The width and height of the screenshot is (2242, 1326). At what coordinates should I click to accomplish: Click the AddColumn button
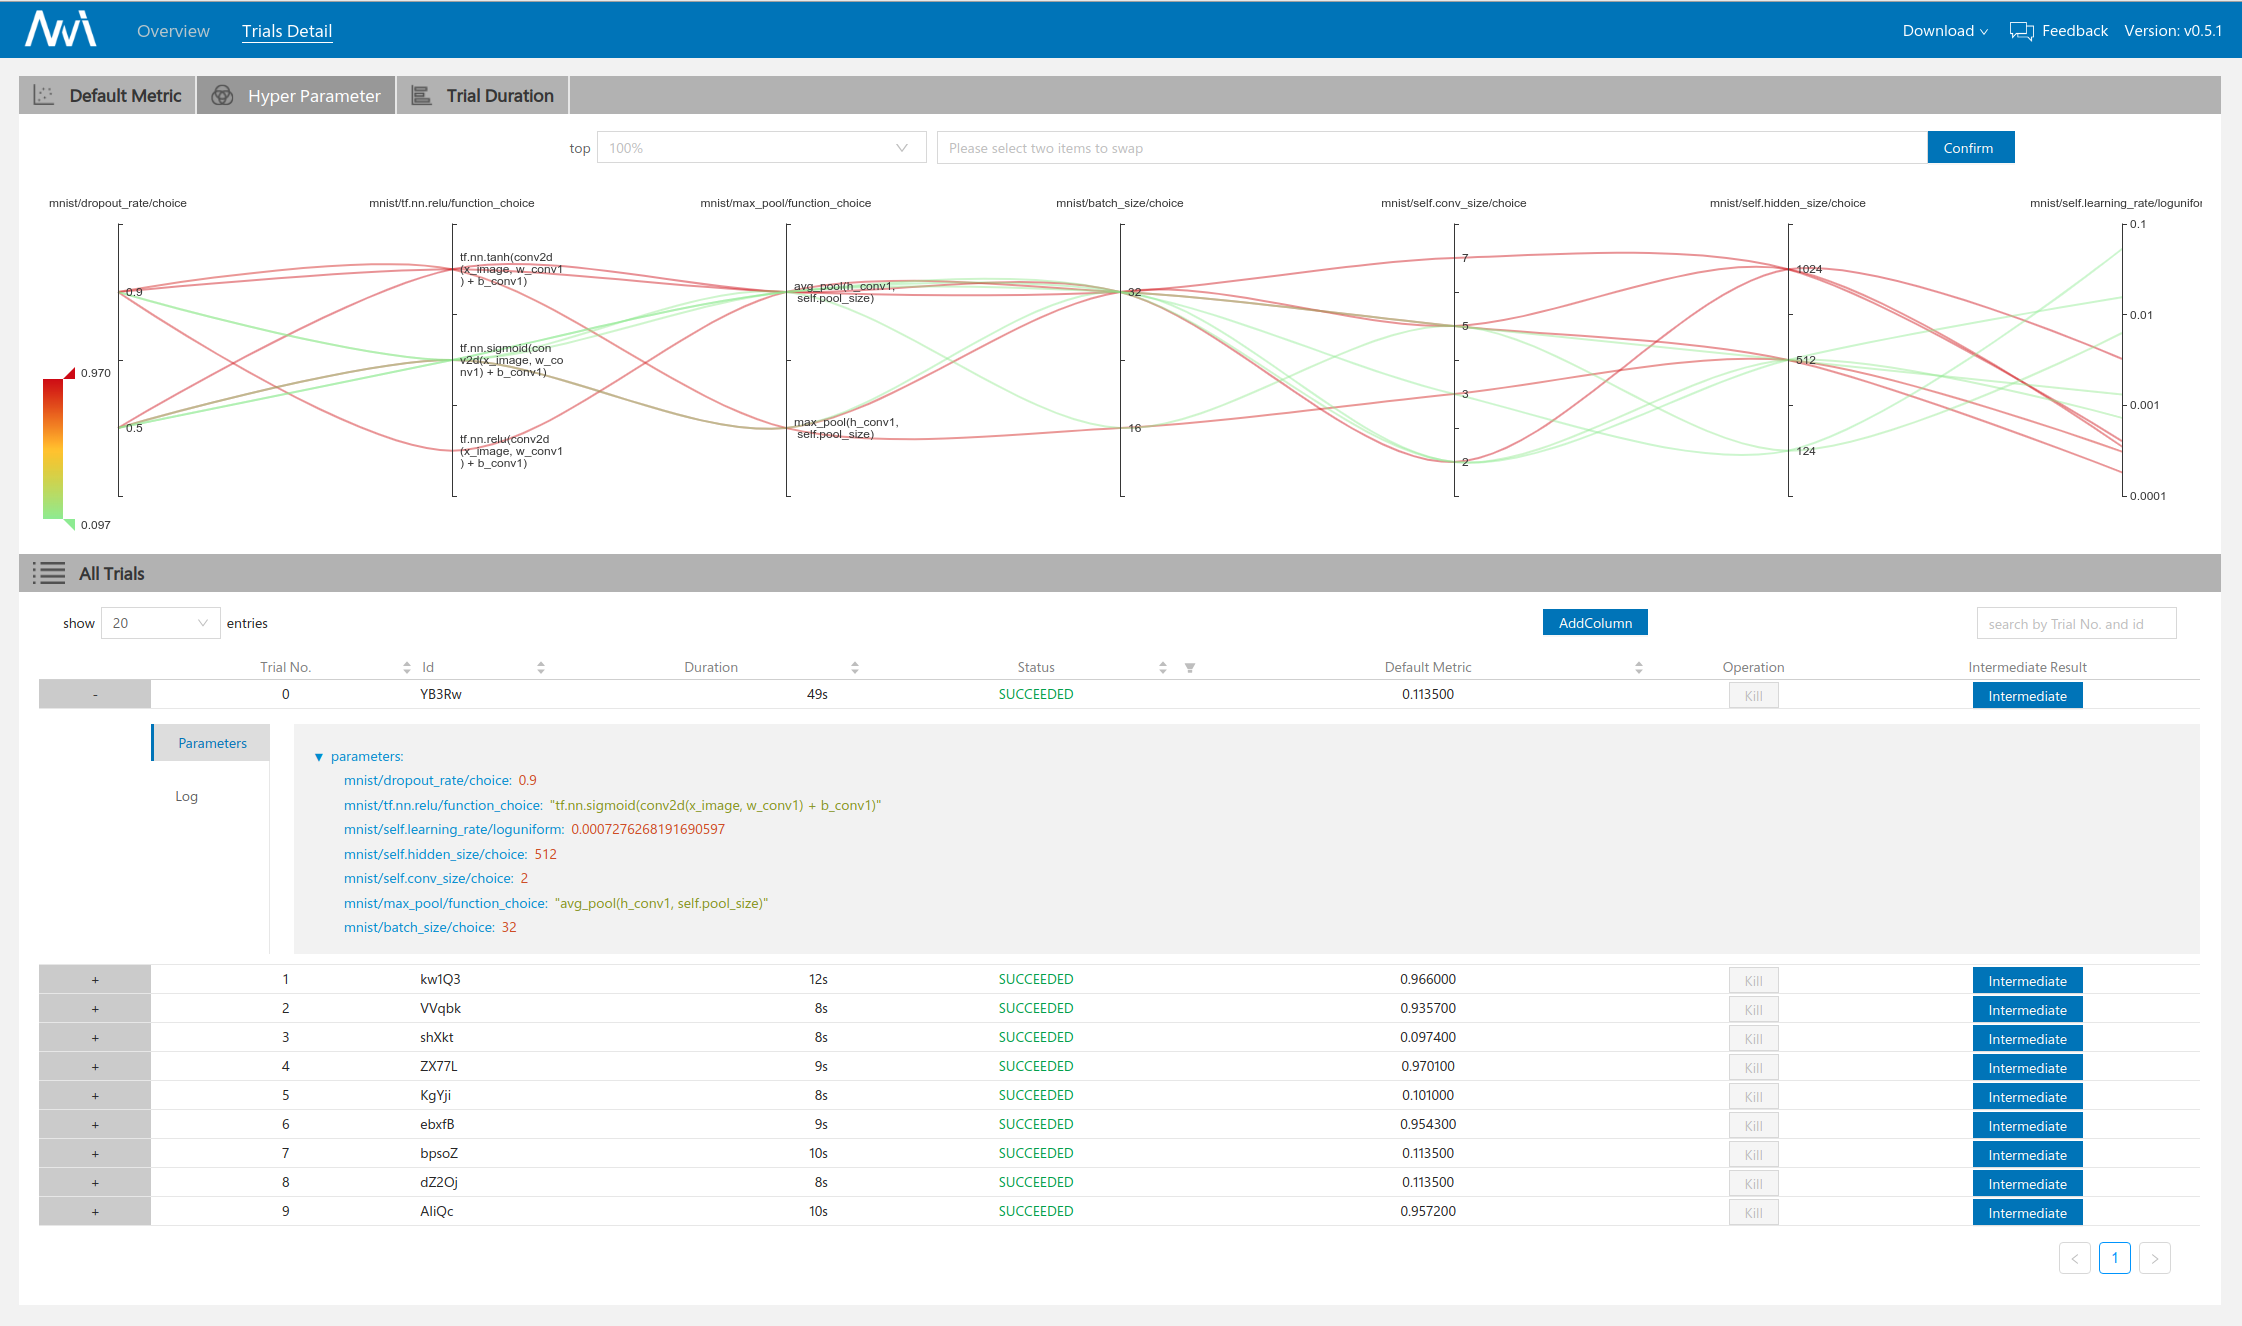tap(1594, 623)
